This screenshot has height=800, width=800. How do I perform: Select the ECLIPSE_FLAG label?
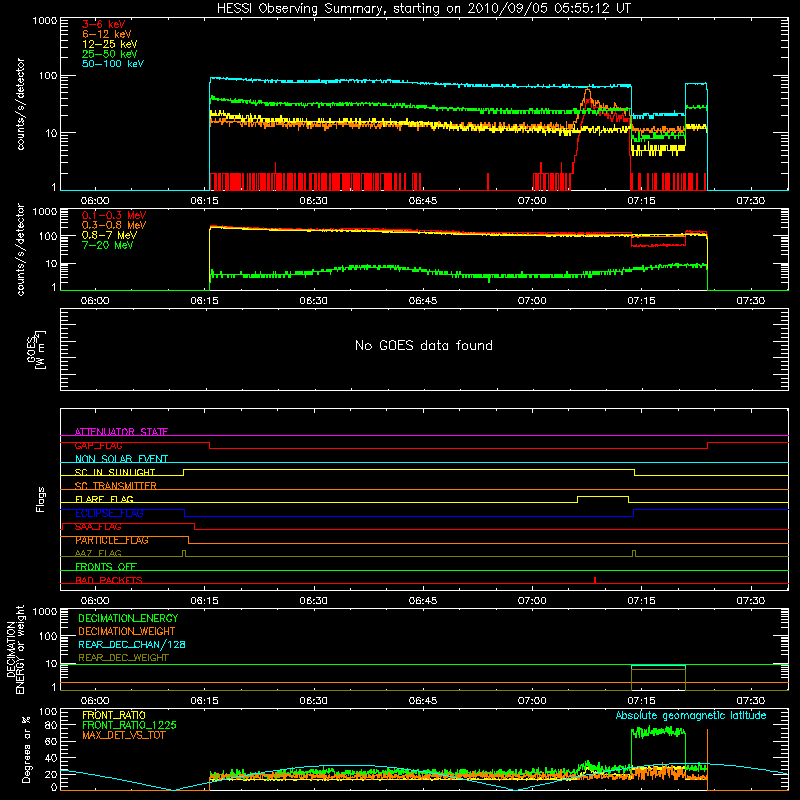[109, 513]
